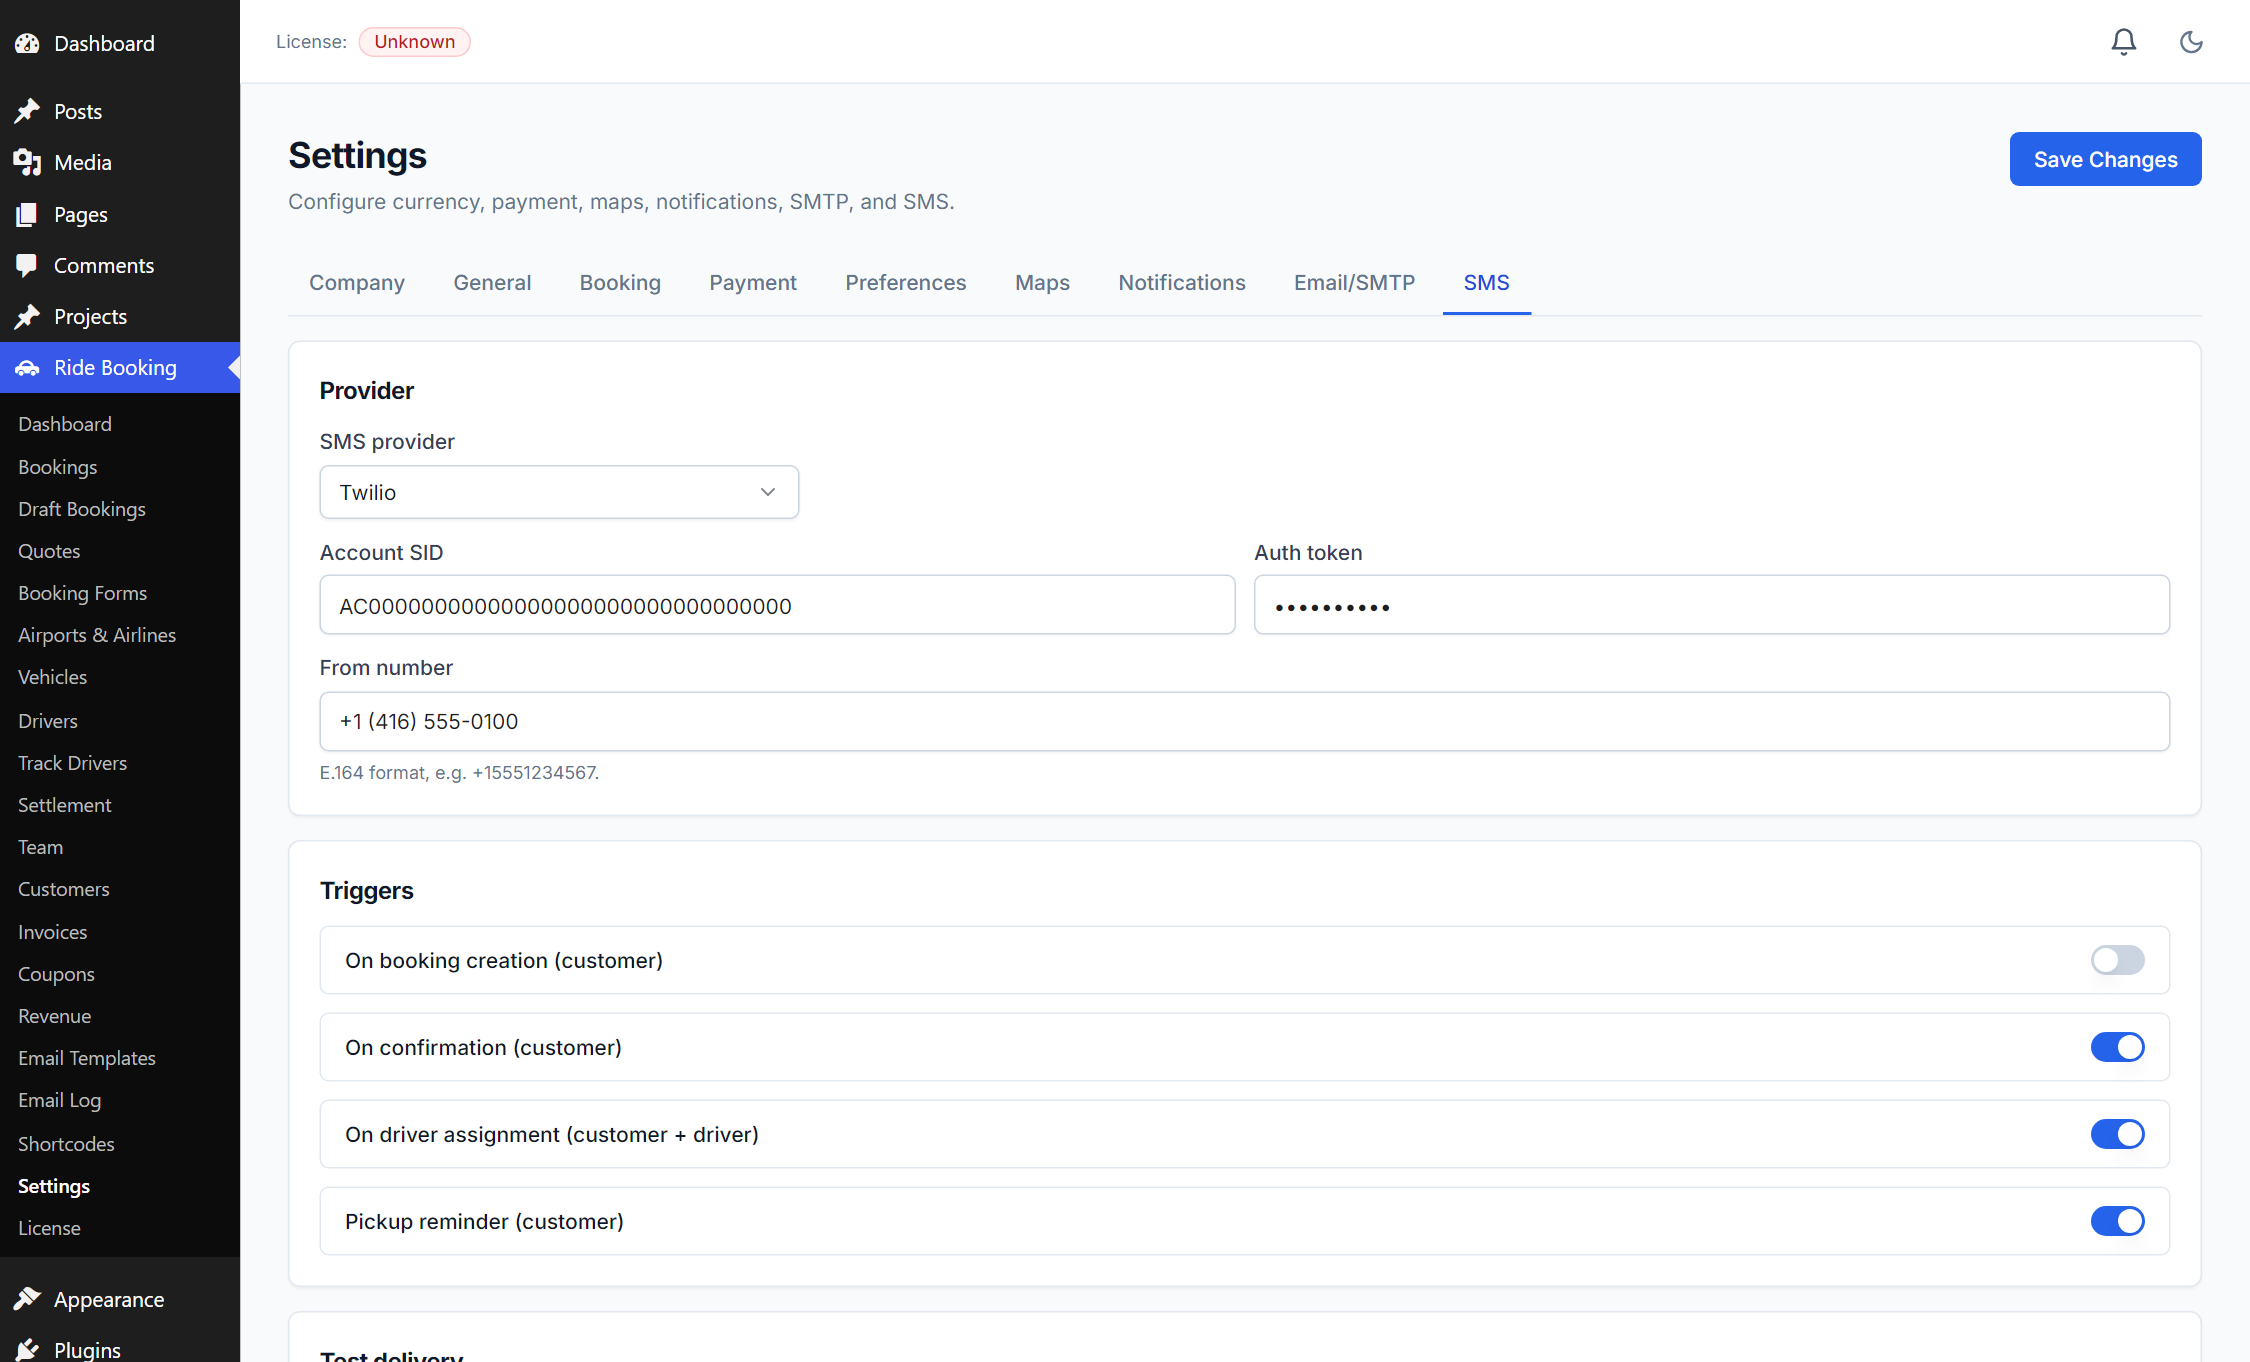Click Settings in Ride Booking submenu
Screen dimensions: 2250x1362
pyautogui.click(x=54, y=1186)
